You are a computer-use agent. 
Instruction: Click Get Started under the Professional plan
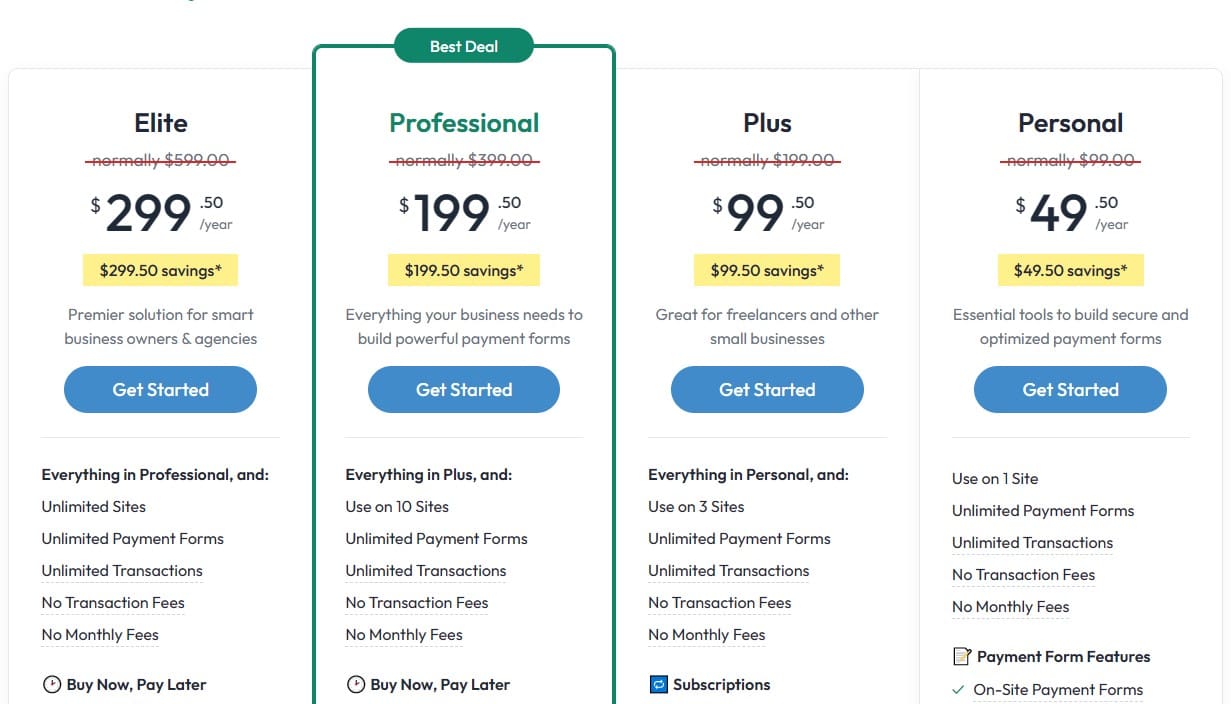(463, 389)
